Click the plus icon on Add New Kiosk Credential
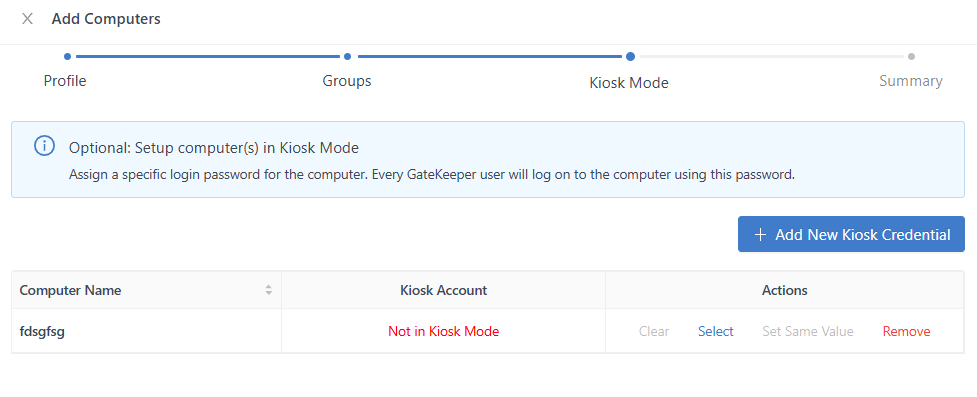This screenshot has height=397, width=977. point(760,234)
